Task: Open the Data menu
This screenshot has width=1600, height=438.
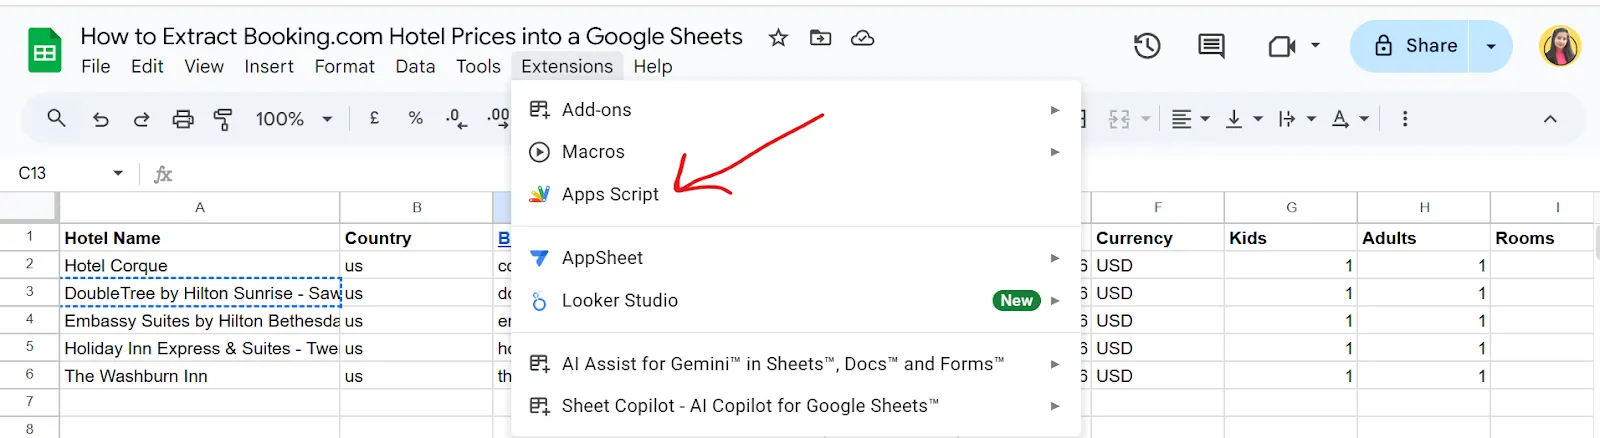Action: (x=415, y=66)
